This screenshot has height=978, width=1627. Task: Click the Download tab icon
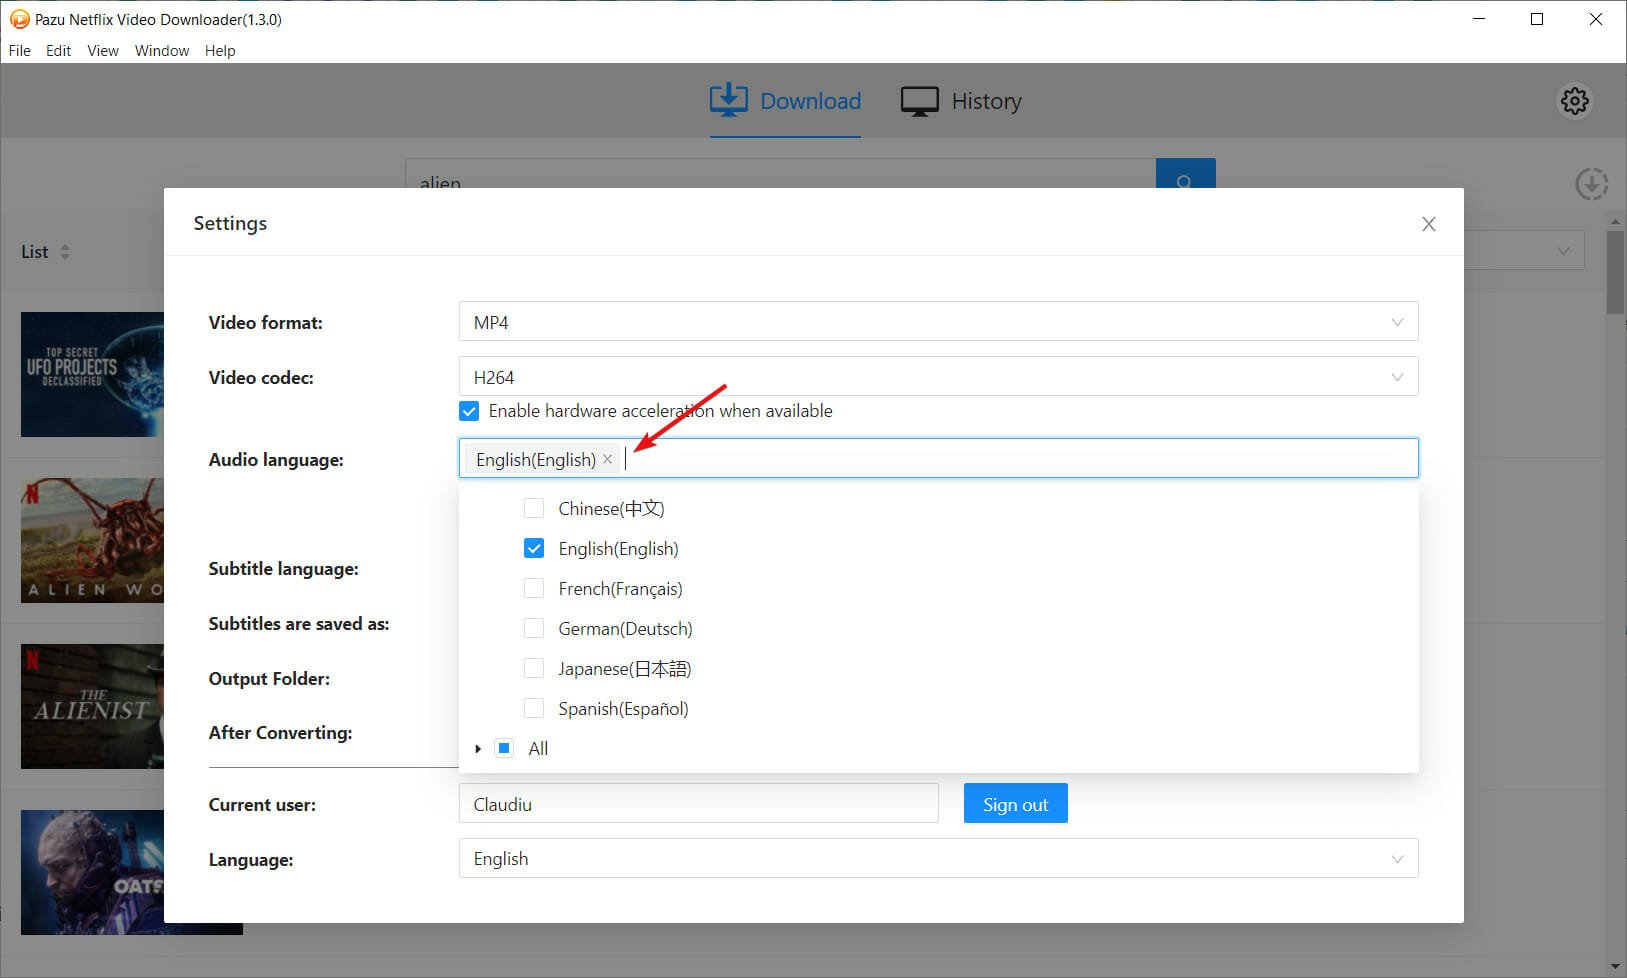[729, 100]
